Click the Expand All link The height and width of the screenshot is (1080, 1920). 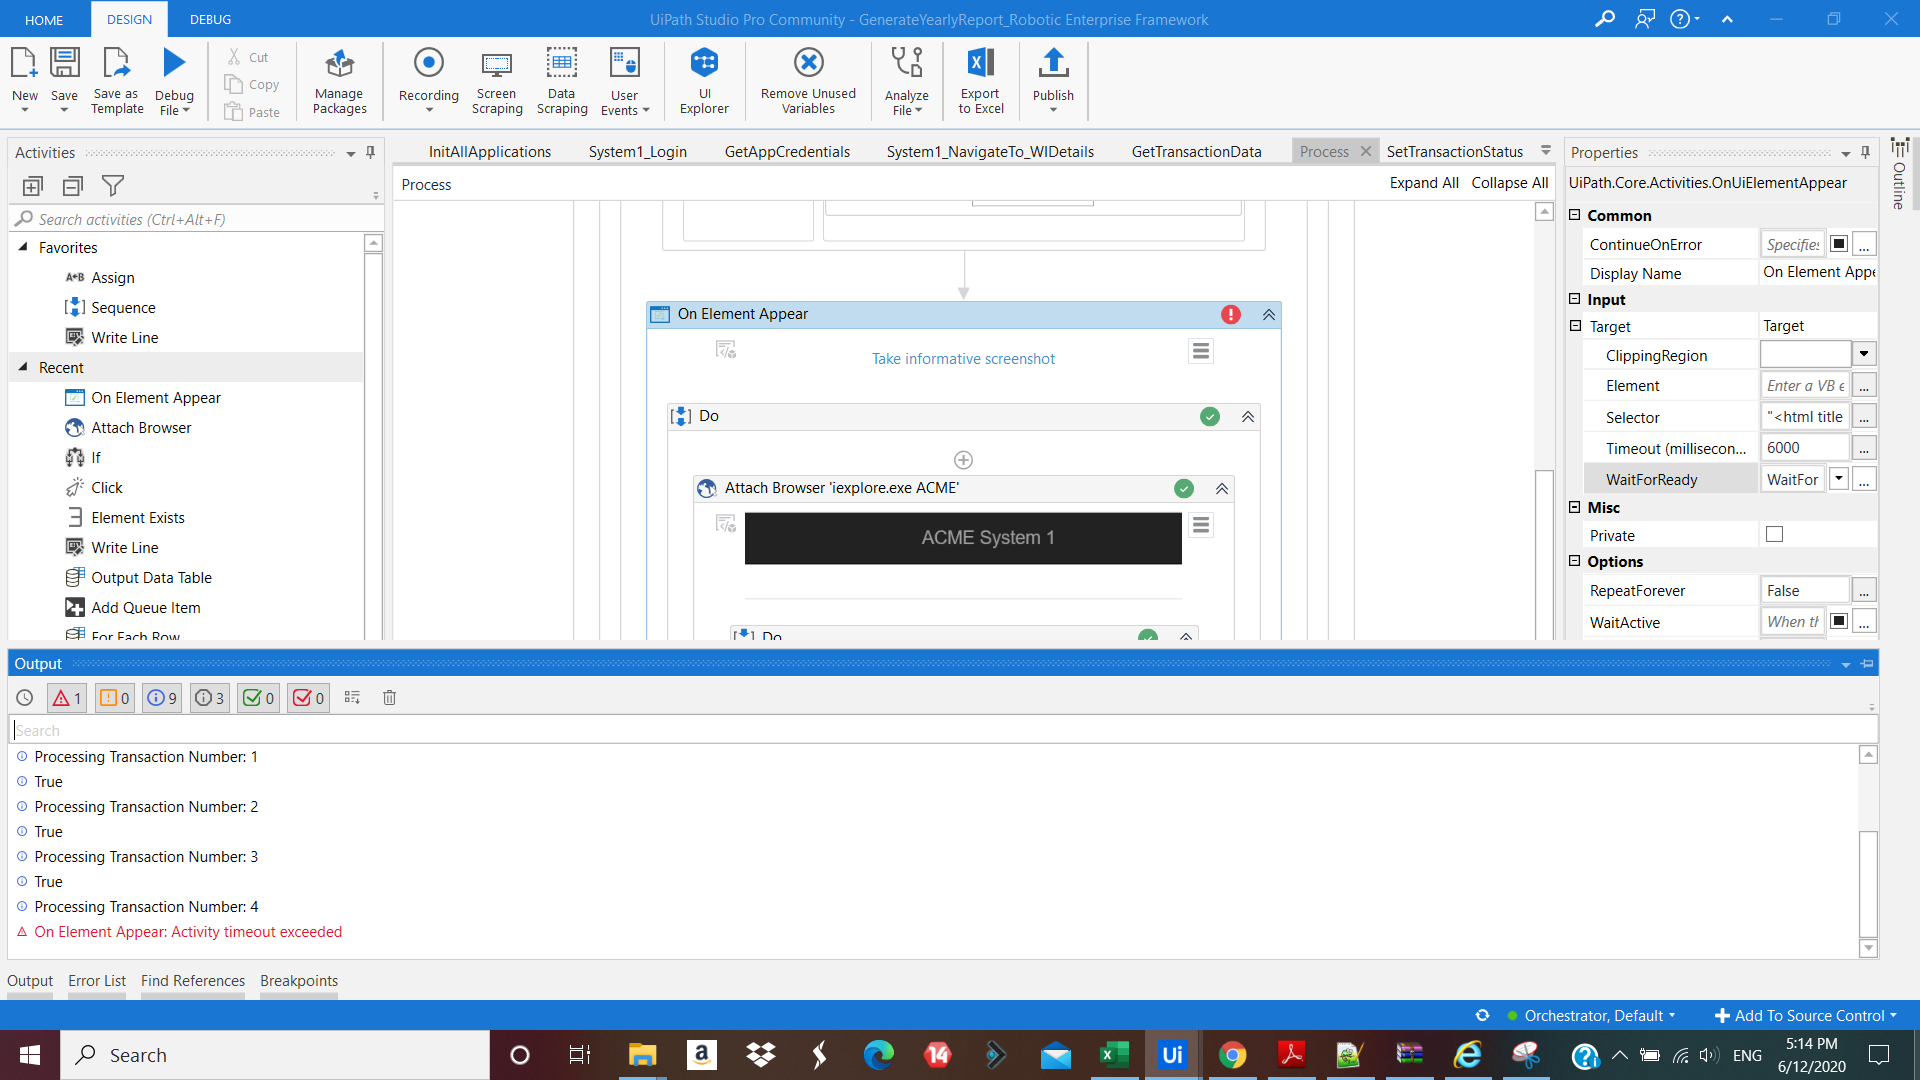(x=1423, y=183)
